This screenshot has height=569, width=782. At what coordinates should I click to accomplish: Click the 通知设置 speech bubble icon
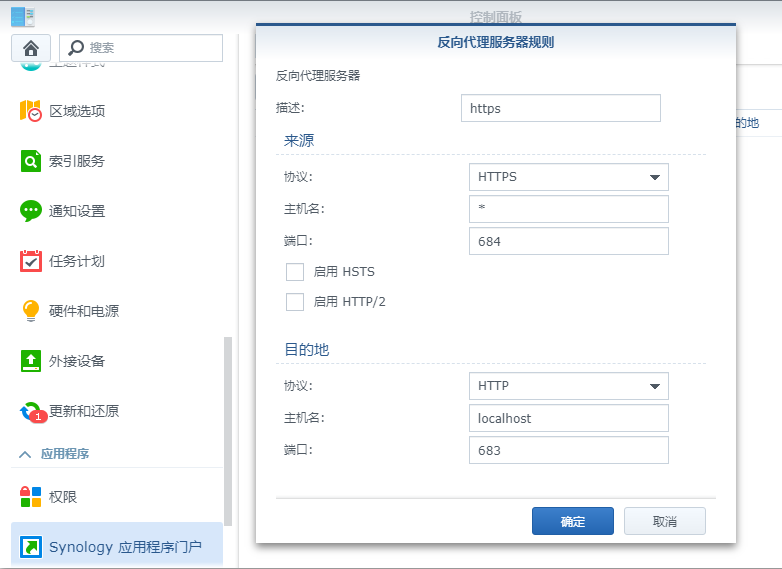point(30,211)
